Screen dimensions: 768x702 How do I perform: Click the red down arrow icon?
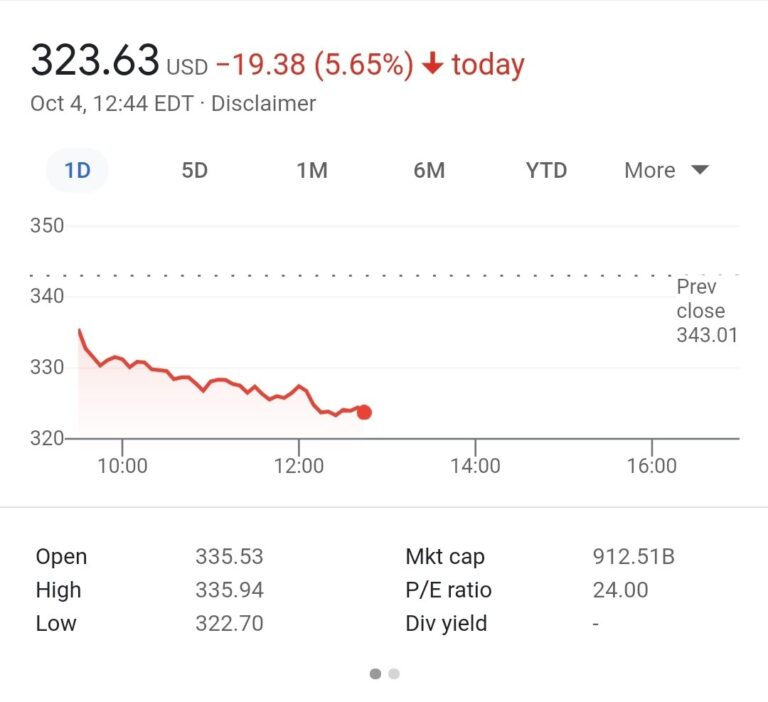coord(432,65)
